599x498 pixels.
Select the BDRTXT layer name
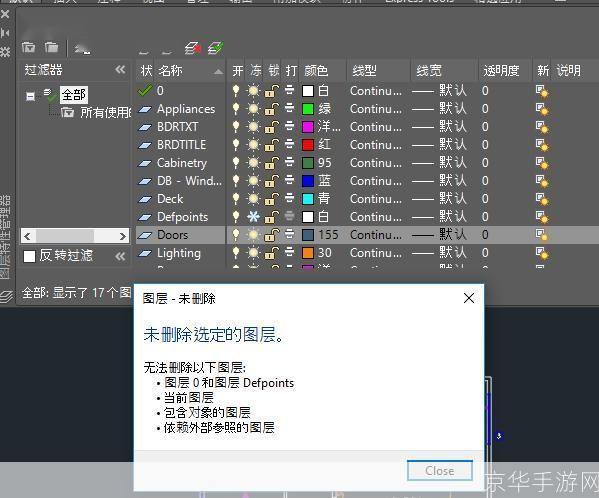(x=178, y=127)
